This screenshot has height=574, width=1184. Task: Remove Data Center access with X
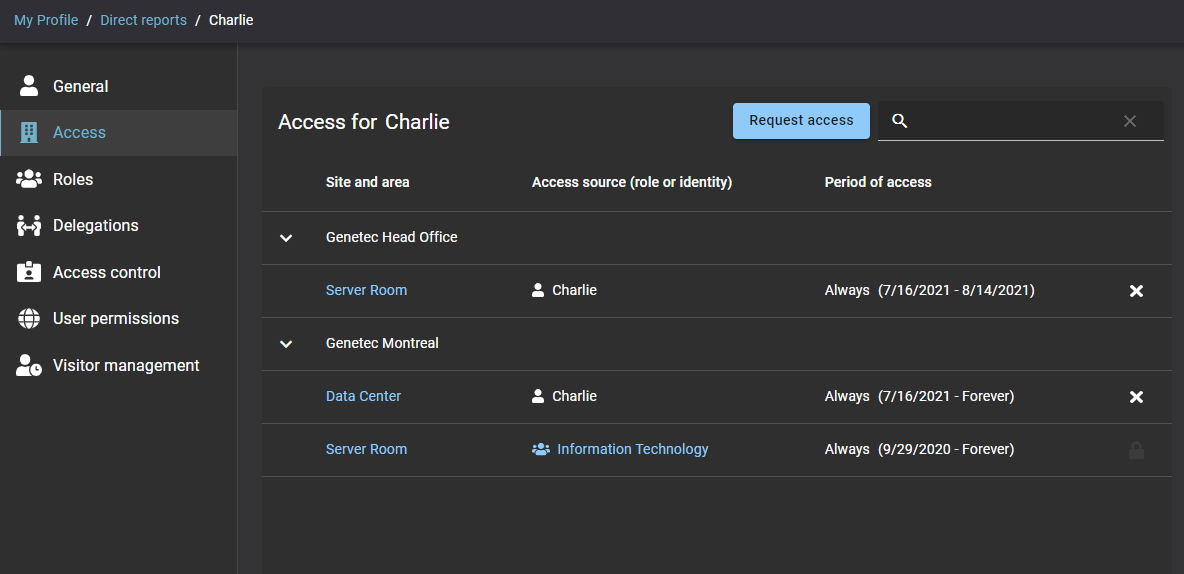click(x=1136, y=397)
